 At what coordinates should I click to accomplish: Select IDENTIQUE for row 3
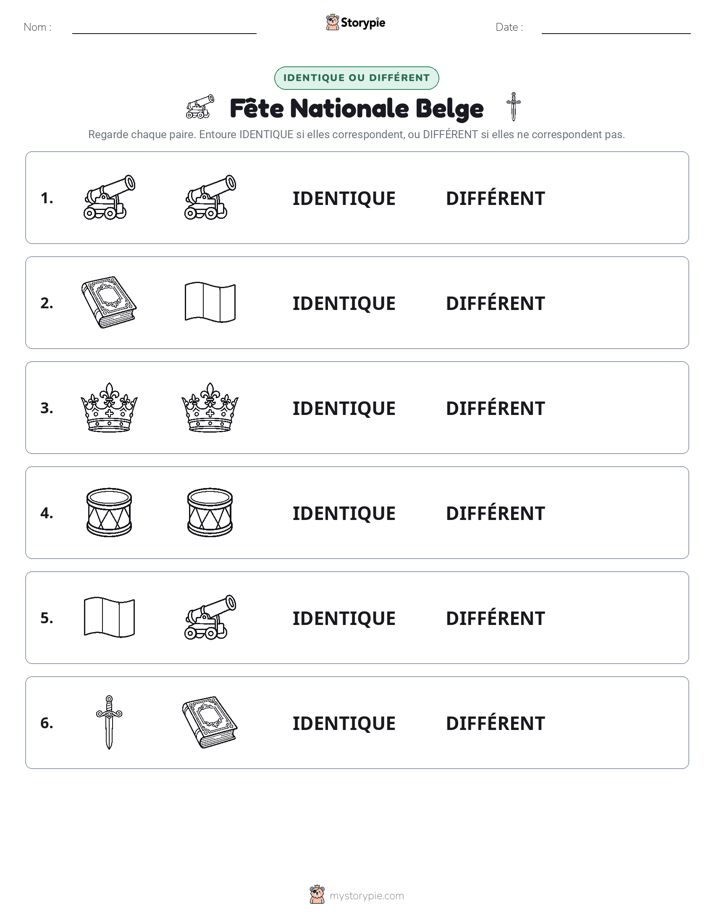click(344, 408)
